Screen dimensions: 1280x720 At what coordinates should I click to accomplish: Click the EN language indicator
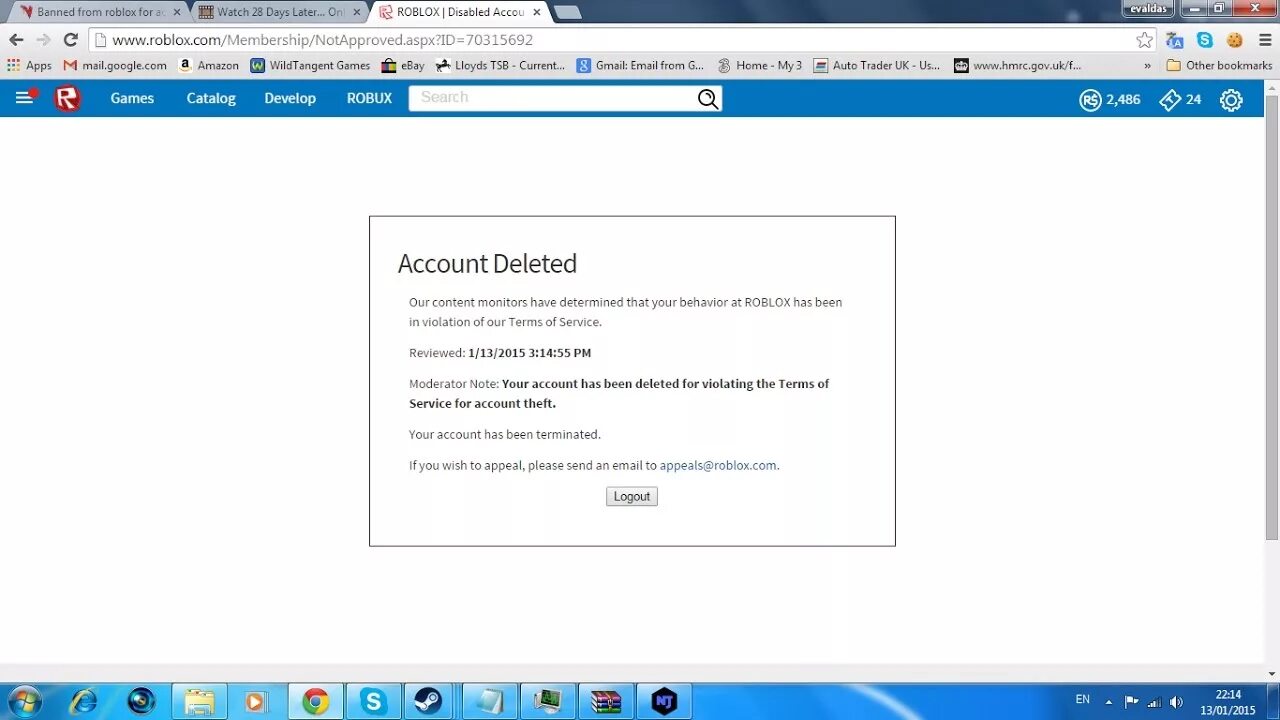1083,700
